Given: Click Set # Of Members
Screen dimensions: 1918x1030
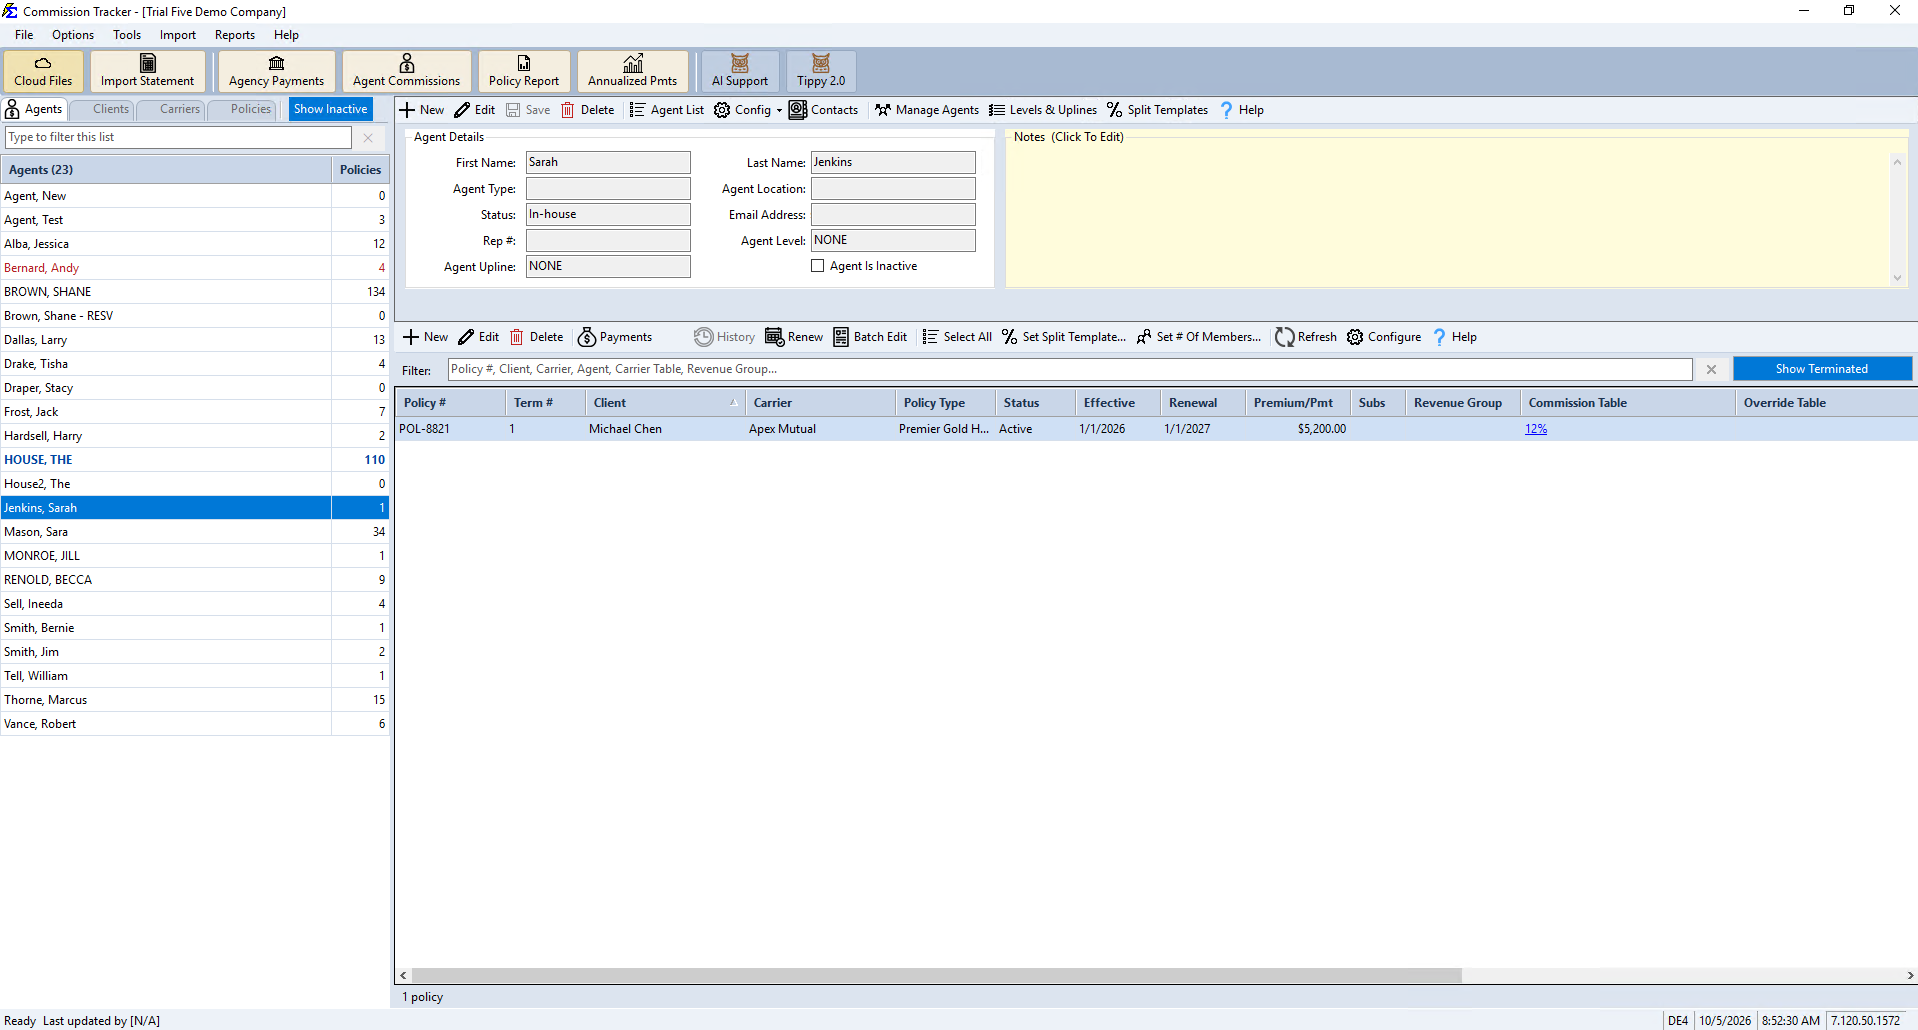Looking at the screenshot, I should 1199,337.
